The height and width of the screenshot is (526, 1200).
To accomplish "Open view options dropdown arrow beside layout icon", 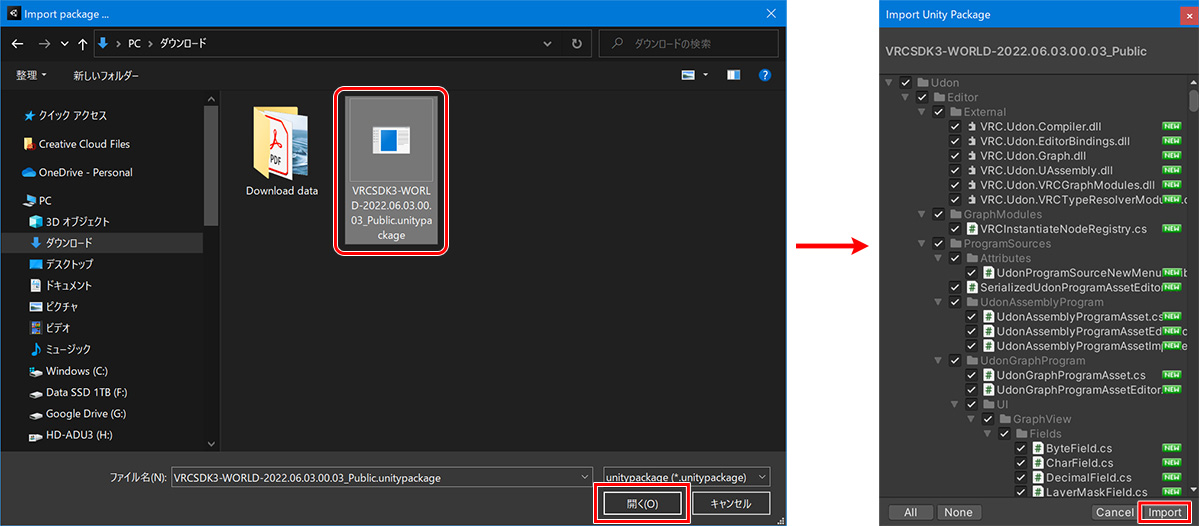I will click(705, 75).
